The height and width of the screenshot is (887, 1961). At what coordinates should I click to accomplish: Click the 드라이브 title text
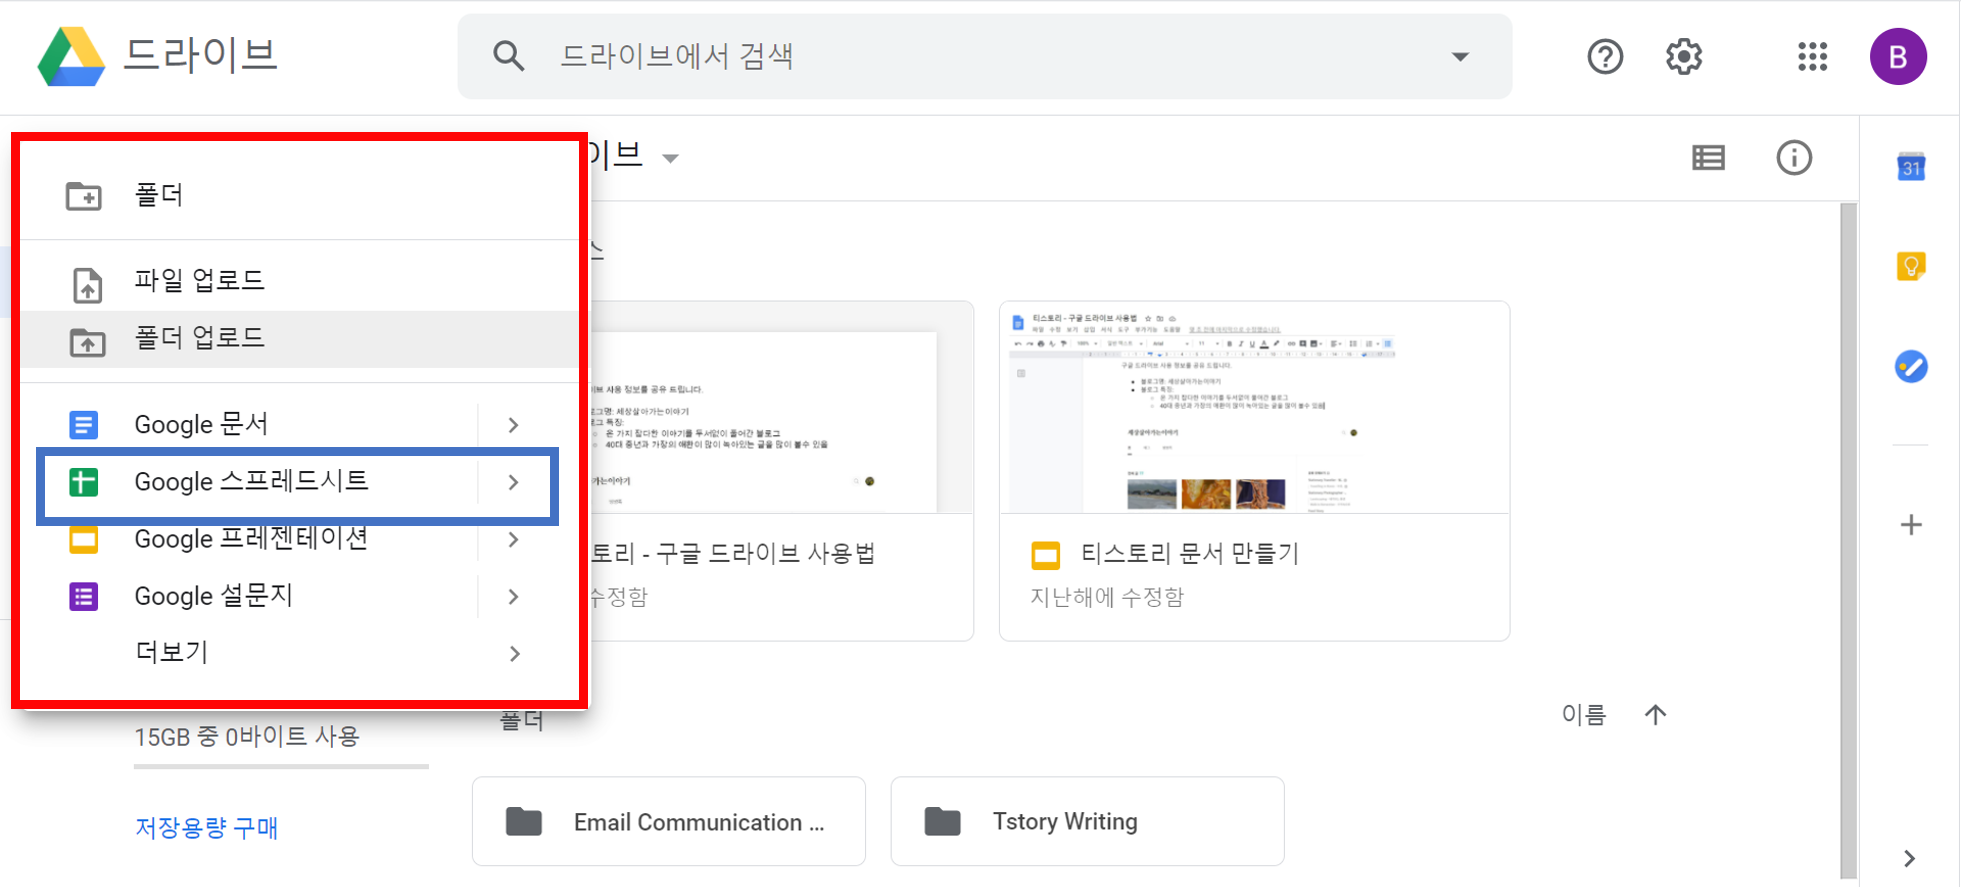tap(200, 56)
